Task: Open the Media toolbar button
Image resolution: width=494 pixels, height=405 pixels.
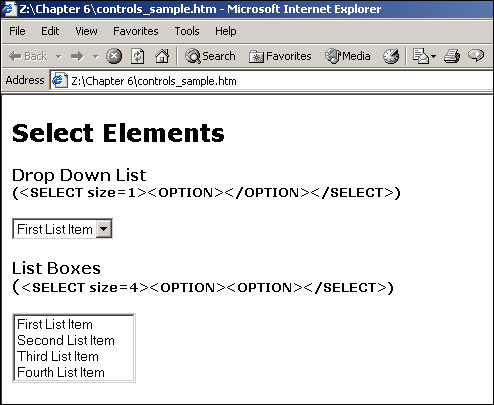Action: [348, 56]
